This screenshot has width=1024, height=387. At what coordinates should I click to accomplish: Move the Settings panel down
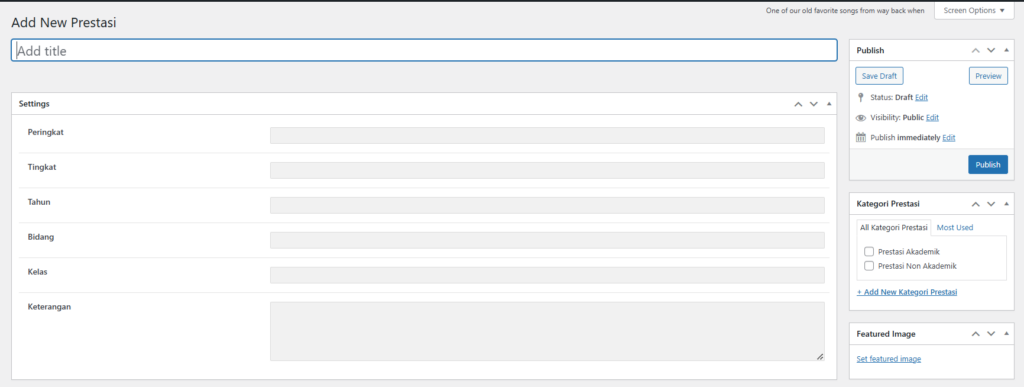click(x=814, y=104)
